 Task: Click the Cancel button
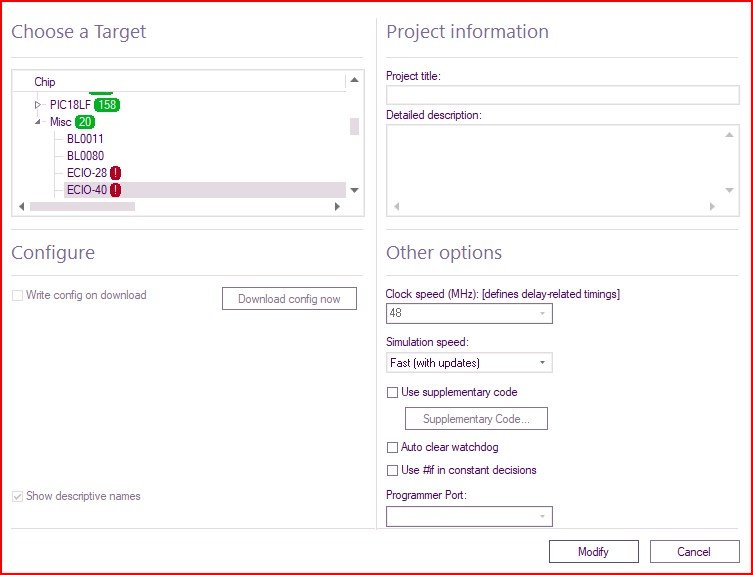694,551
